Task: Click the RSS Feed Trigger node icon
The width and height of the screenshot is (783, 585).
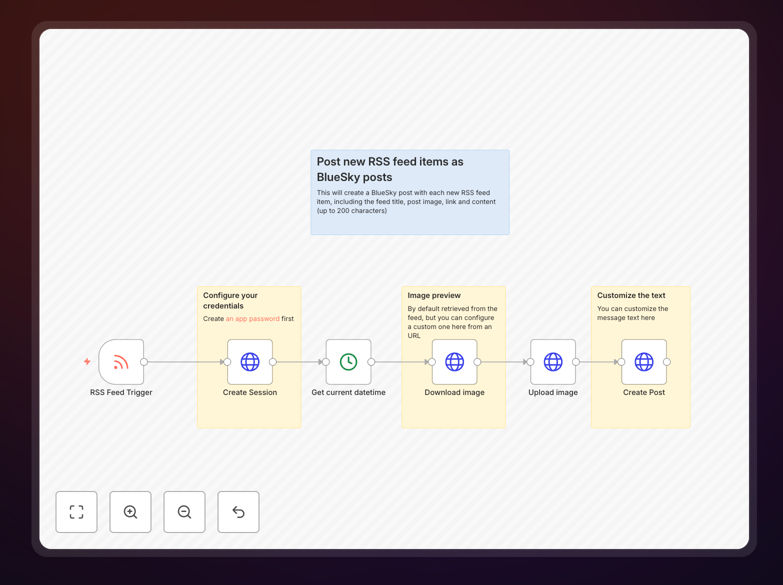Action: pos(121,362)
